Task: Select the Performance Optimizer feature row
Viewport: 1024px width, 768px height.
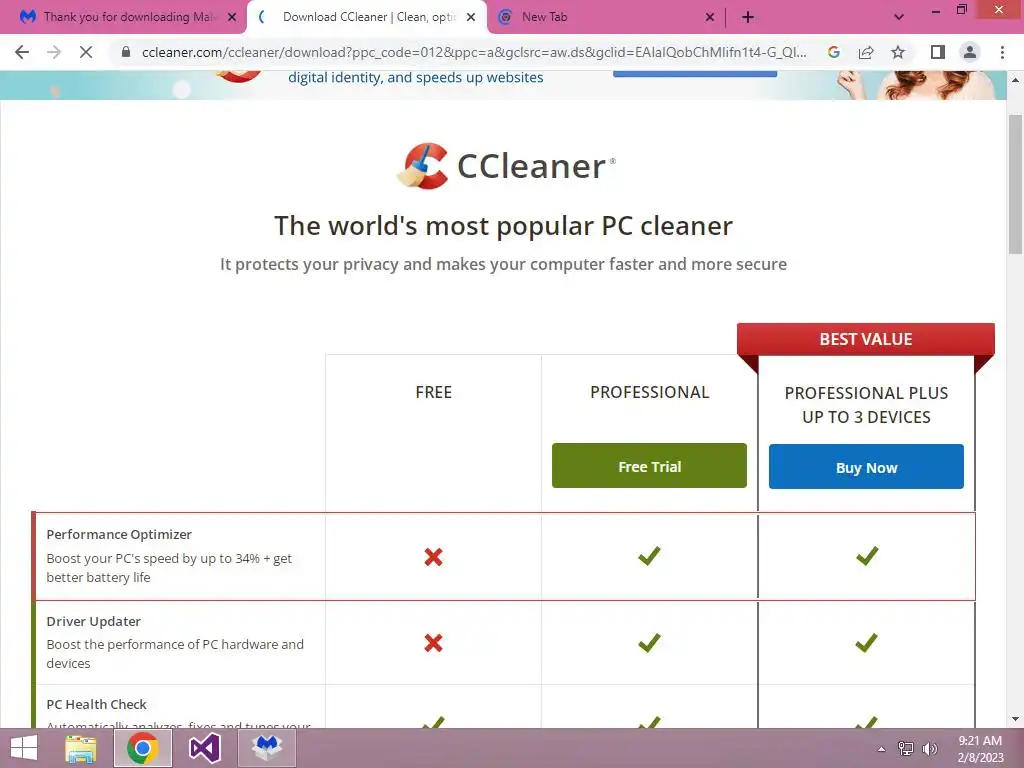Action: coord(504,556)
